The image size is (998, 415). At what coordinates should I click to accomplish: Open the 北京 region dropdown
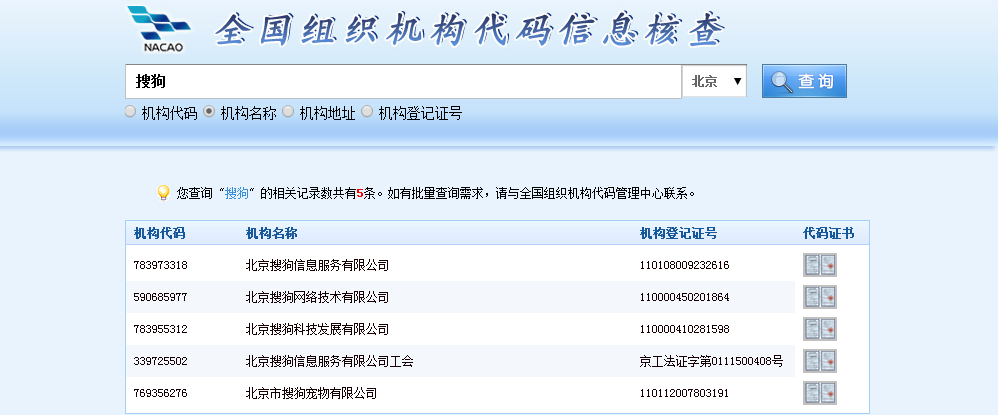pos(714,81)
